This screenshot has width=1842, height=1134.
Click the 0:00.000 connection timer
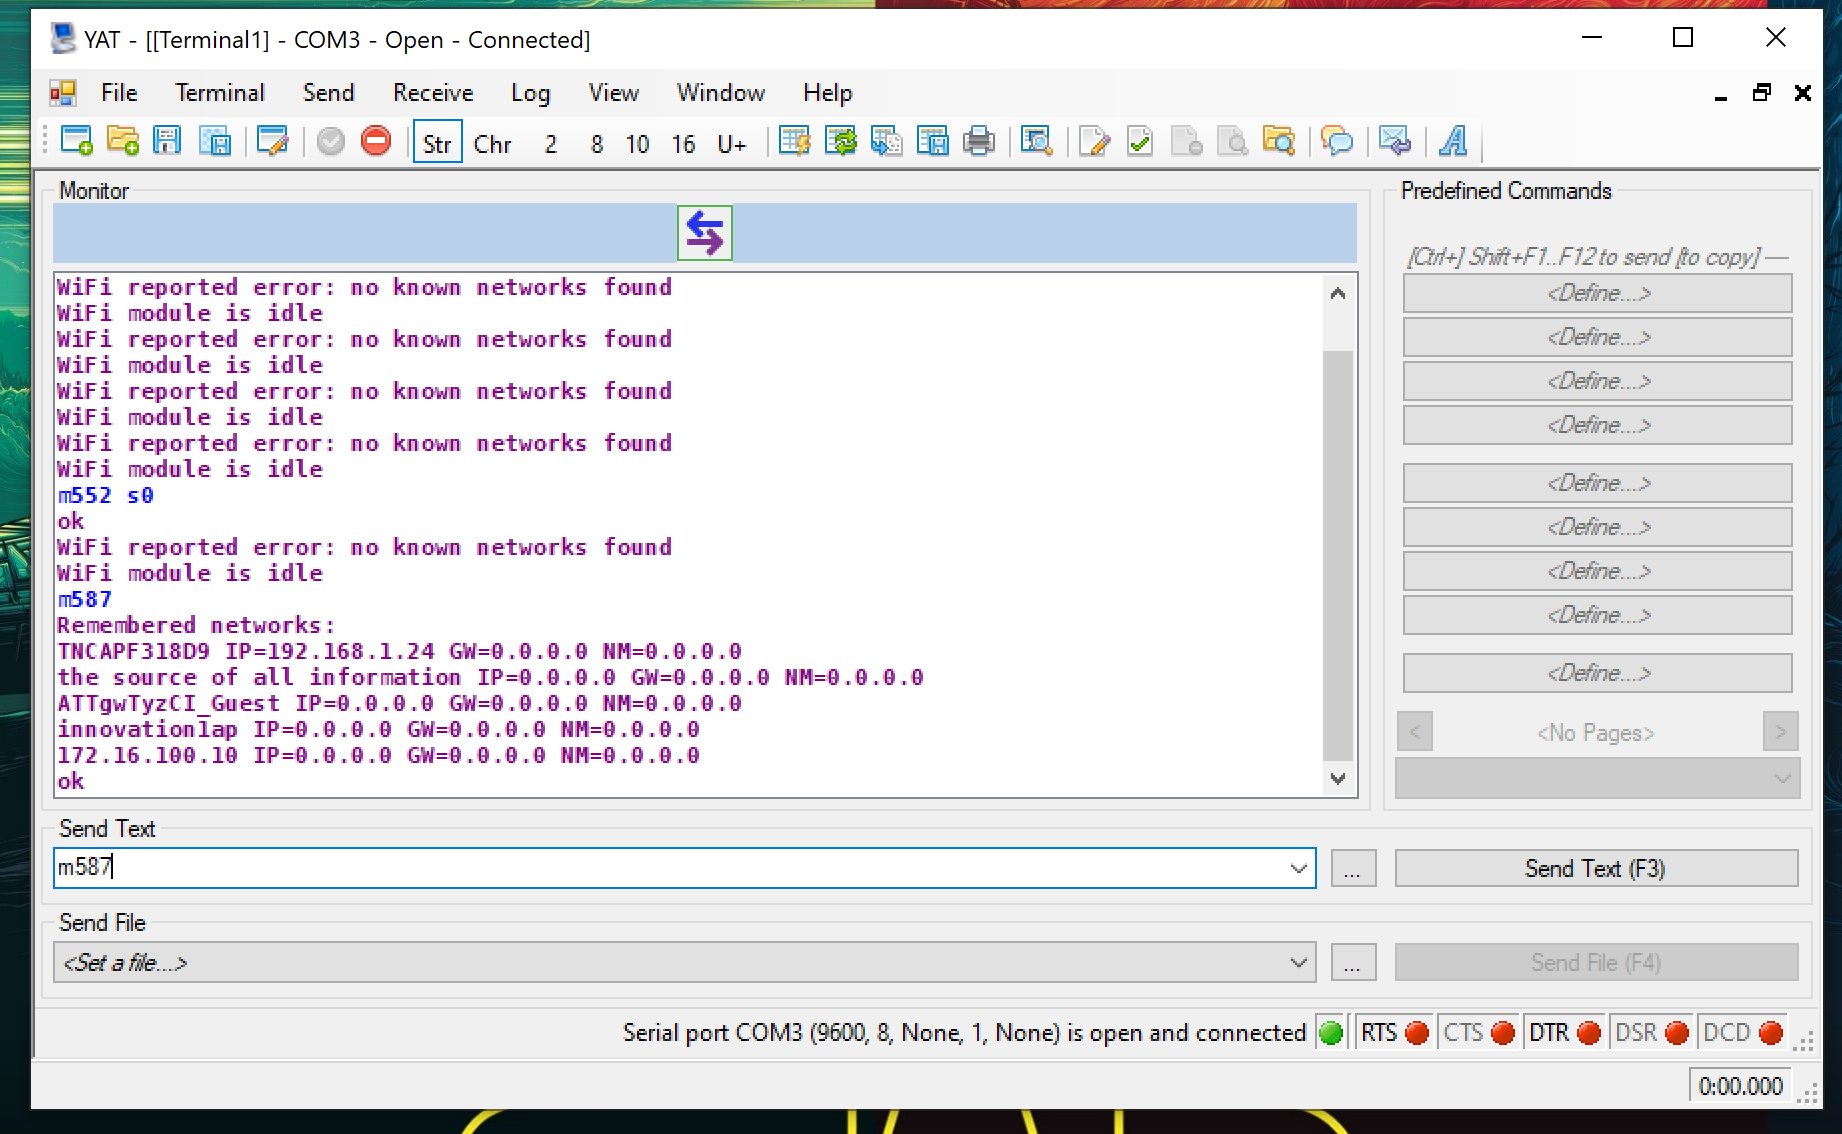pos(1741,1086)
